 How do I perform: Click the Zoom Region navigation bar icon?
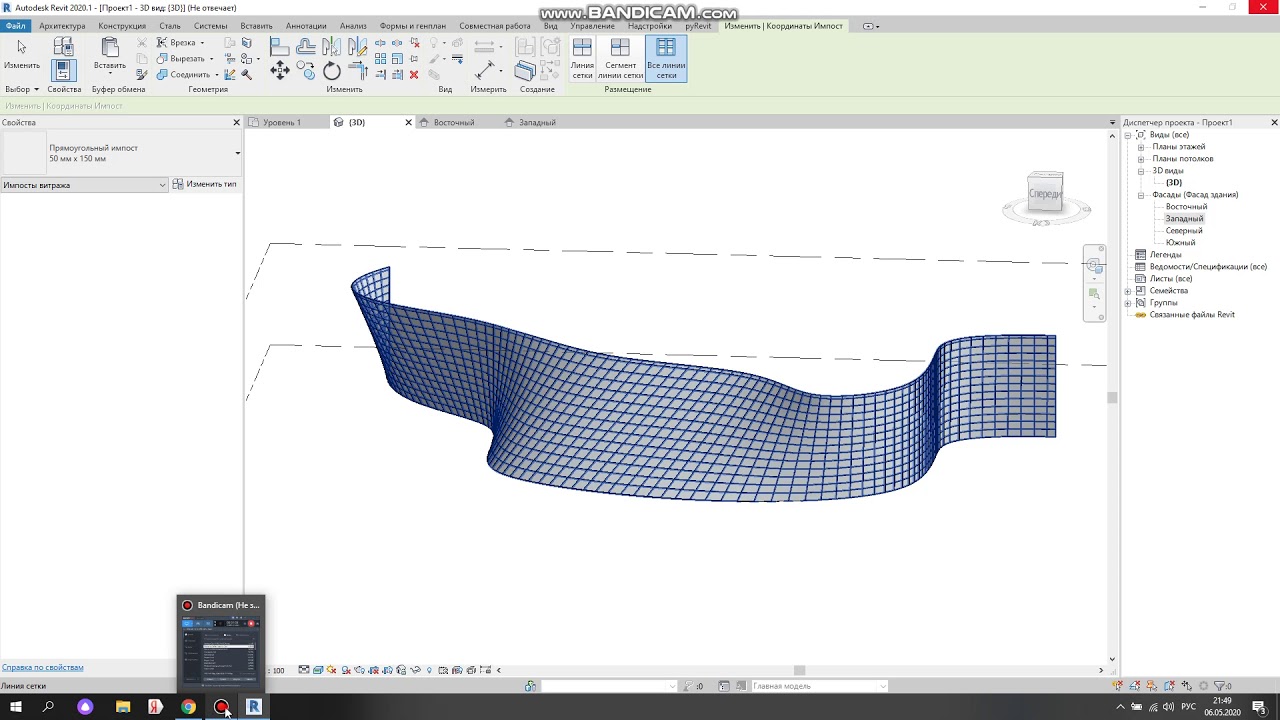coord(1094,295)
